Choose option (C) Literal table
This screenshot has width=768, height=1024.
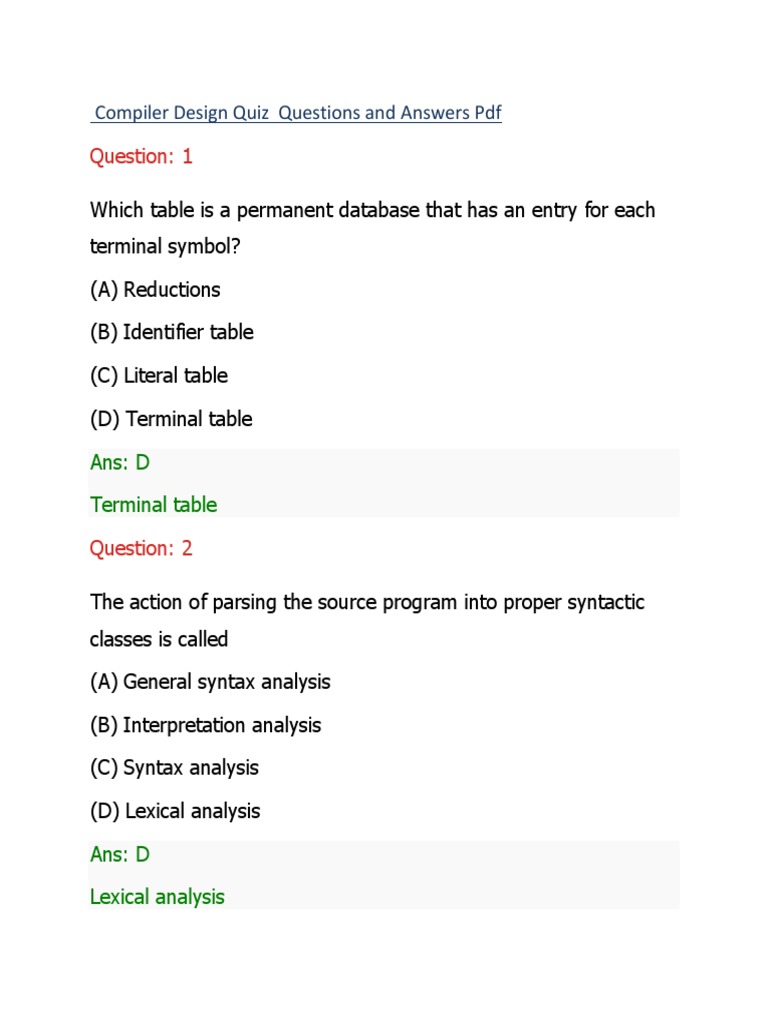159,376
